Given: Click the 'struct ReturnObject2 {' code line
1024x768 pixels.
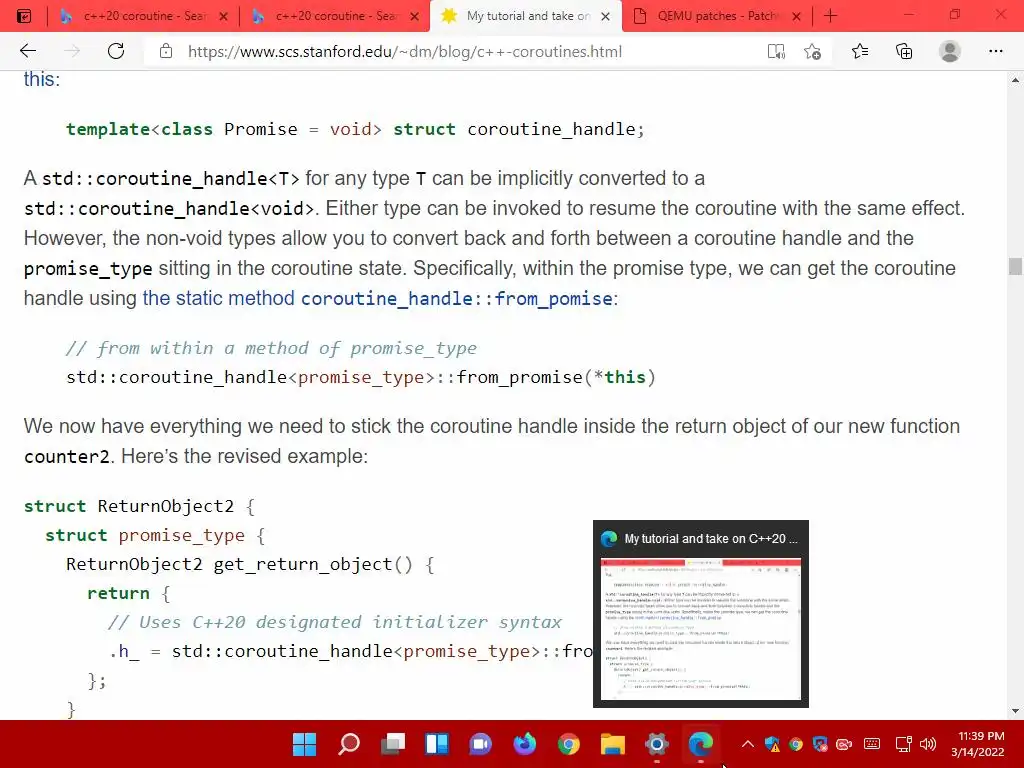Looking at the screenshot, I should point(139,506).
